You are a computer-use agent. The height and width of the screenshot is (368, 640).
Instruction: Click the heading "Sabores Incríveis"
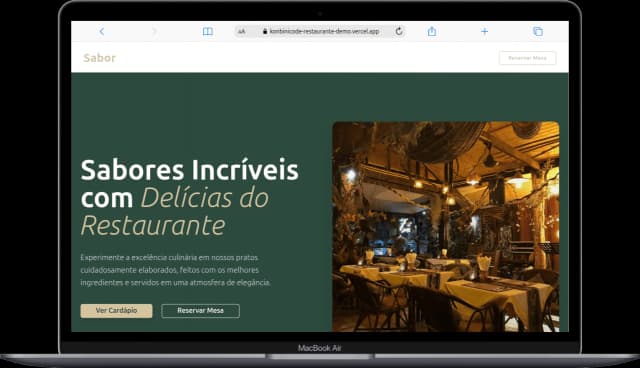[190, 170]
